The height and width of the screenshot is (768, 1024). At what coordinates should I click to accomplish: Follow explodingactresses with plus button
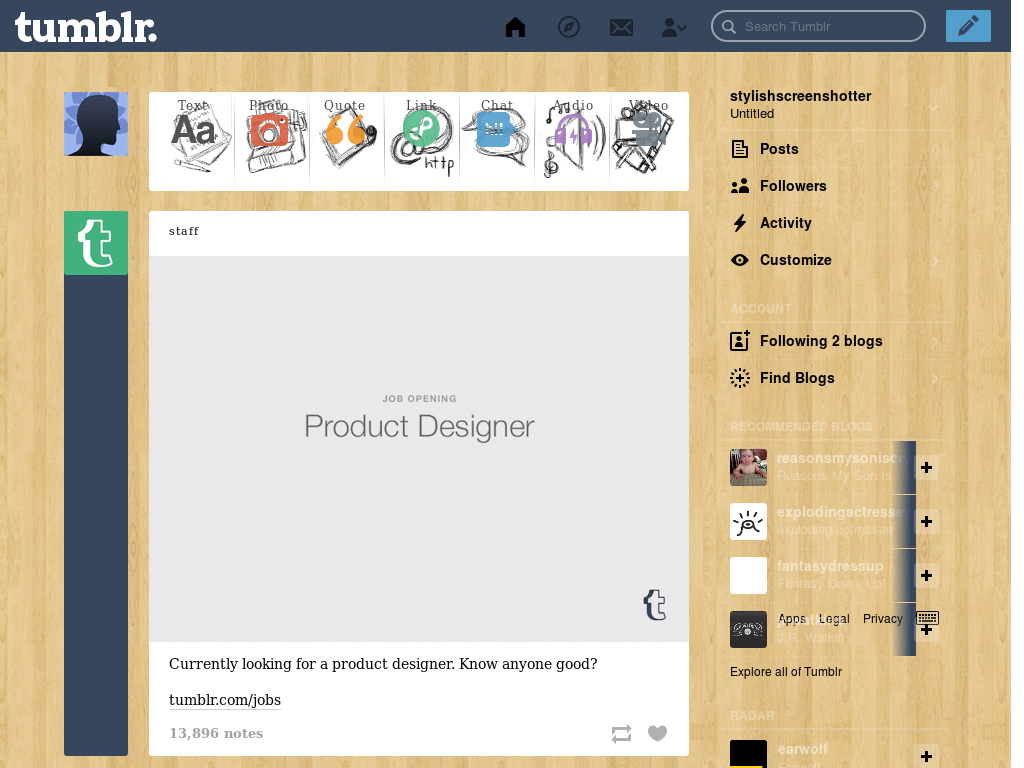coord(926,522)
